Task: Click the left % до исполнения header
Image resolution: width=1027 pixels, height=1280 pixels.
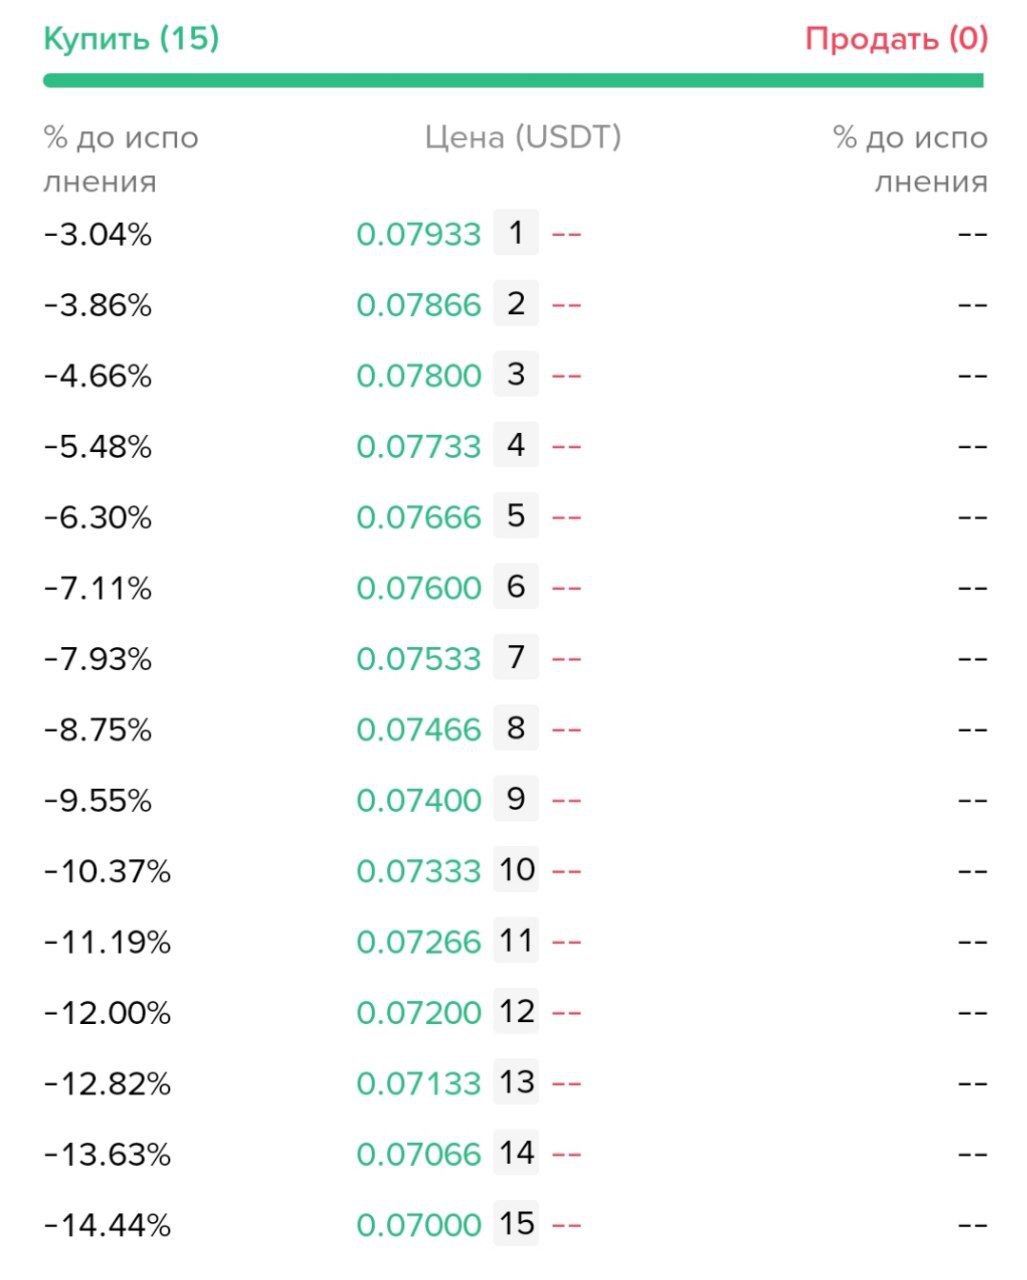Action: [x=121, y=159]
